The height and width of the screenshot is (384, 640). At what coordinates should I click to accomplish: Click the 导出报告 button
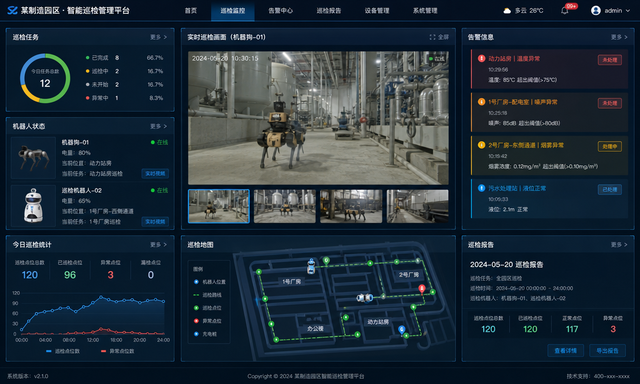(607, 351)
